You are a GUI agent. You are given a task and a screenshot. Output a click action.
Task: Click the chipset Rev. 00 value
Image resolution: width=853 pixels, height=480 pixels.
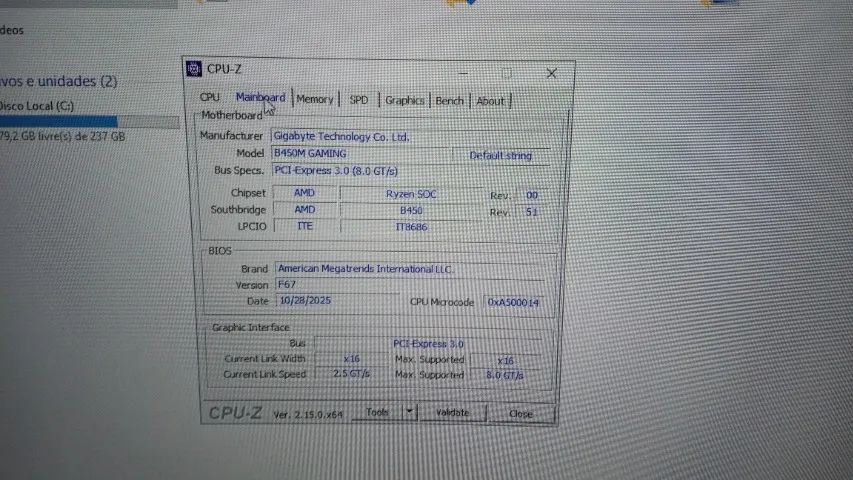531,195
